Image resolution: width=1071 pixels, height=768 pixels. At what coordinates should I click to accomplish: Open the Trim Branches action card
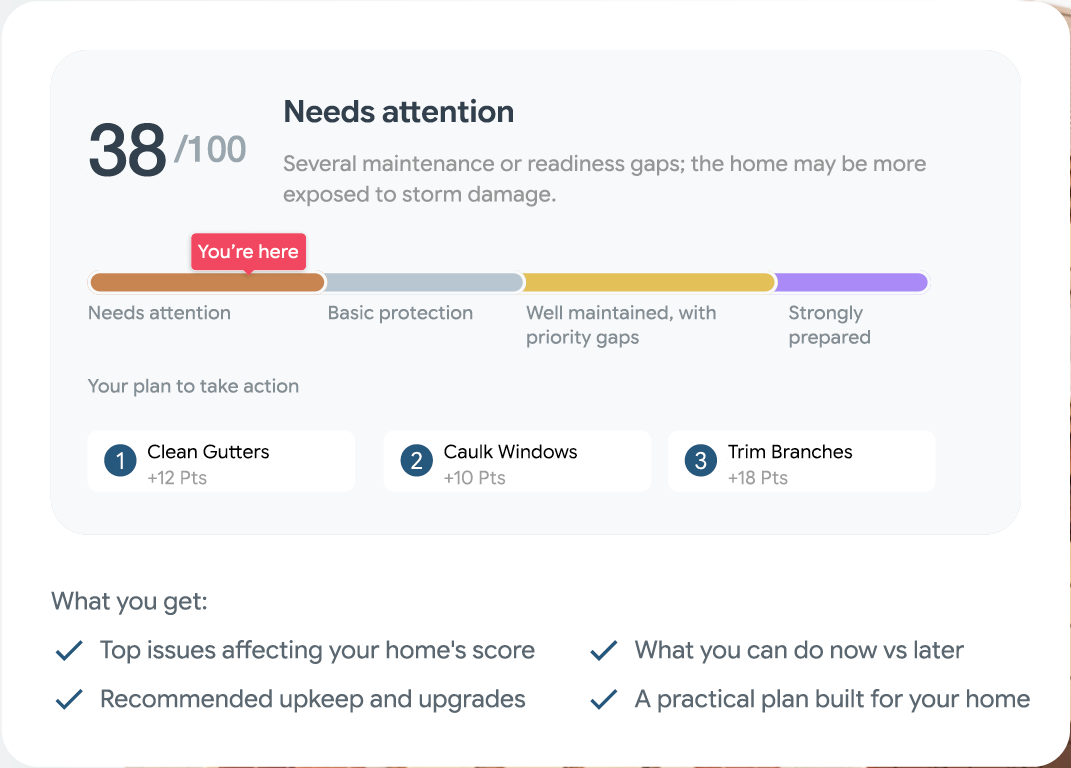click(801, 461)
